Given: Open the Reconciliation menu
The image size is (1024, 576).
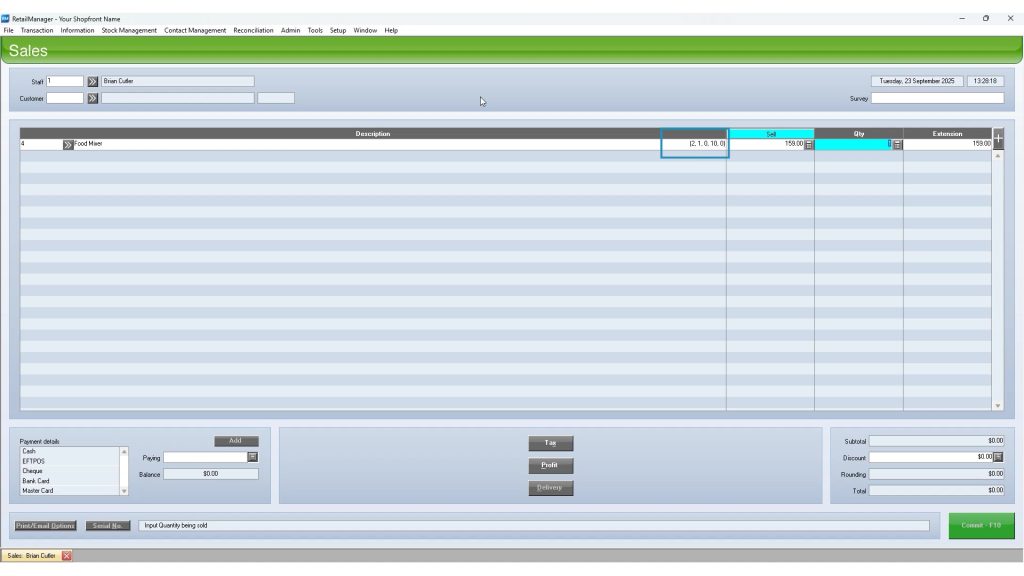Looking at the screenshot, I should [253, 30].
